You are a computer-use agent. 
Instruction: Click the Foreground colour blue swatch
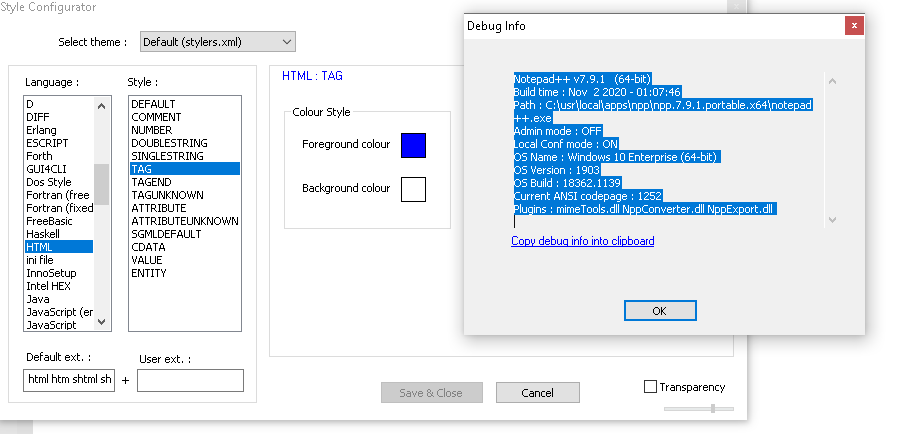pyautogui.click(x=413, y=145)
